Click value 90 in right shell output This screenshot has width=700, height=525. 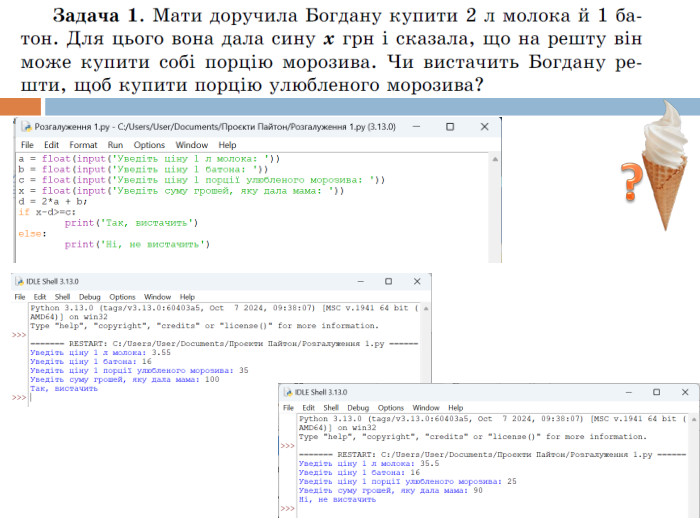[x=478, y=490]
